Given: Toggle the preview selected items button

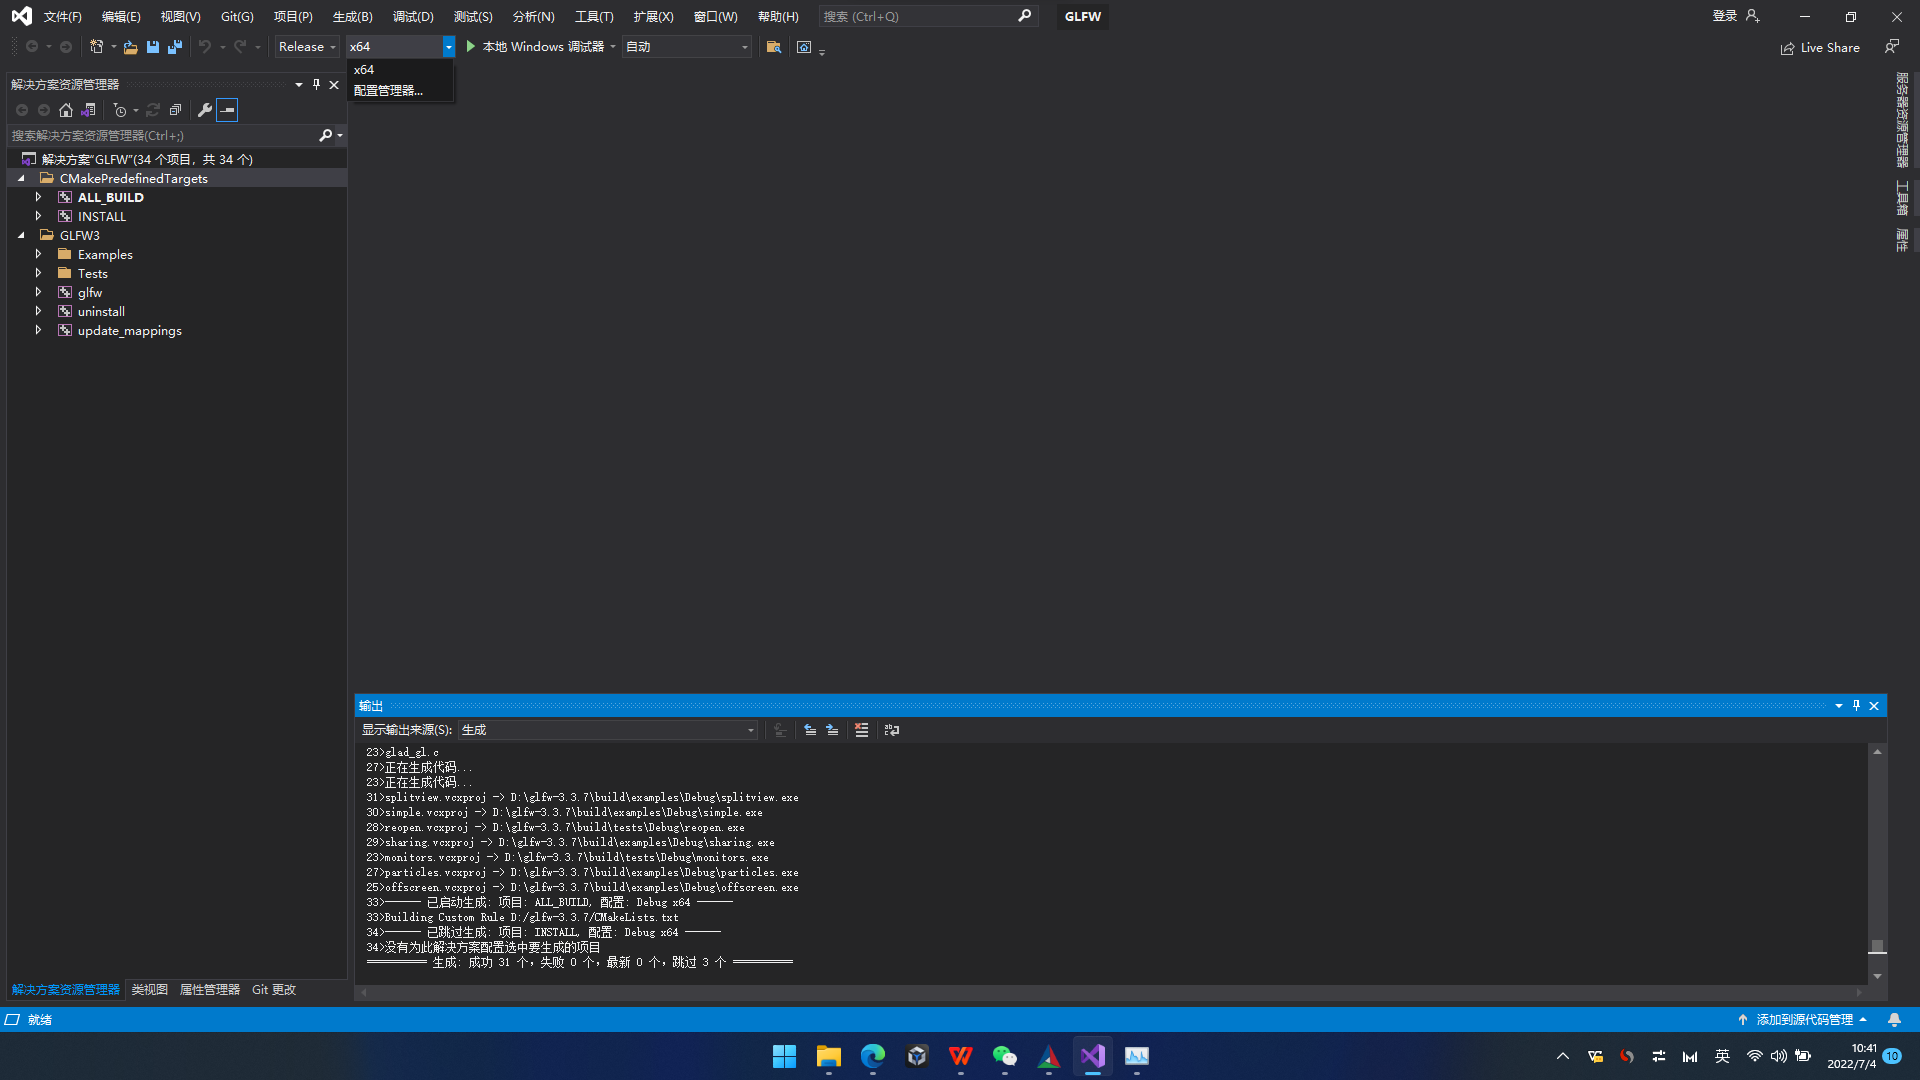Looking at the screenshot, I should coord(227,110).
